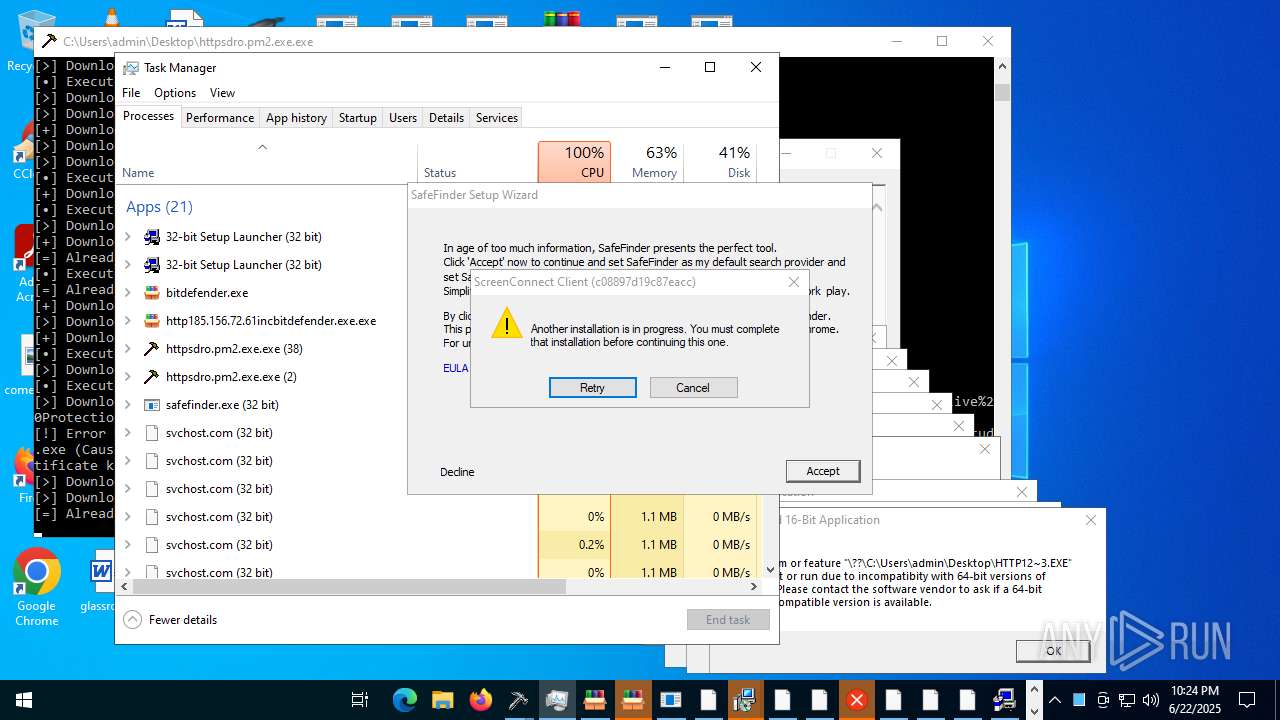The width and height of the screenshot is (1280, 720).
Task: Switch to the Performance tab
Action: [220, 117]
